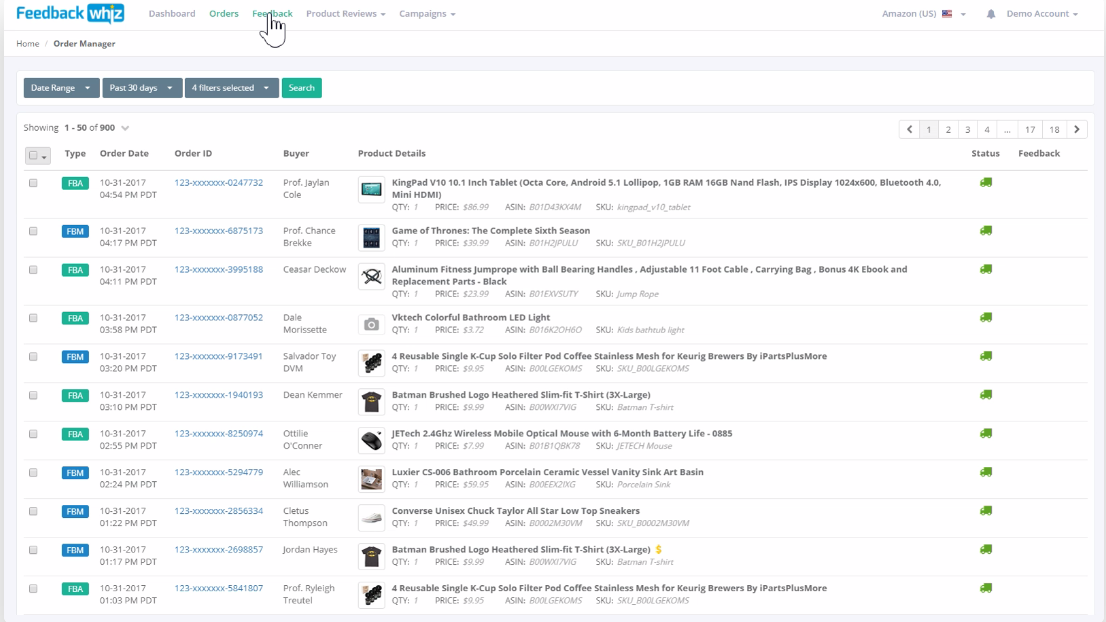
Task: Open the Demo Account dropdown
Action: [x=1042, y=13]
